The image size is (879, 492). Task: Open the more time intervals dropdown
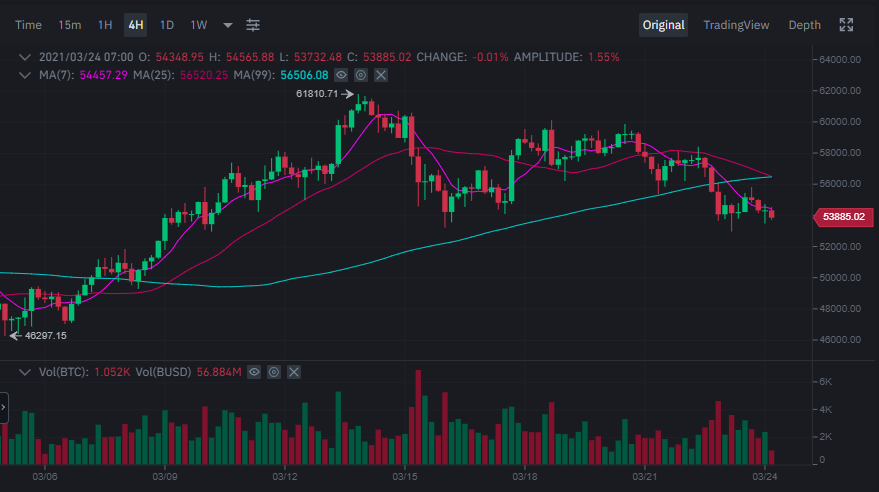click(228, 25)
